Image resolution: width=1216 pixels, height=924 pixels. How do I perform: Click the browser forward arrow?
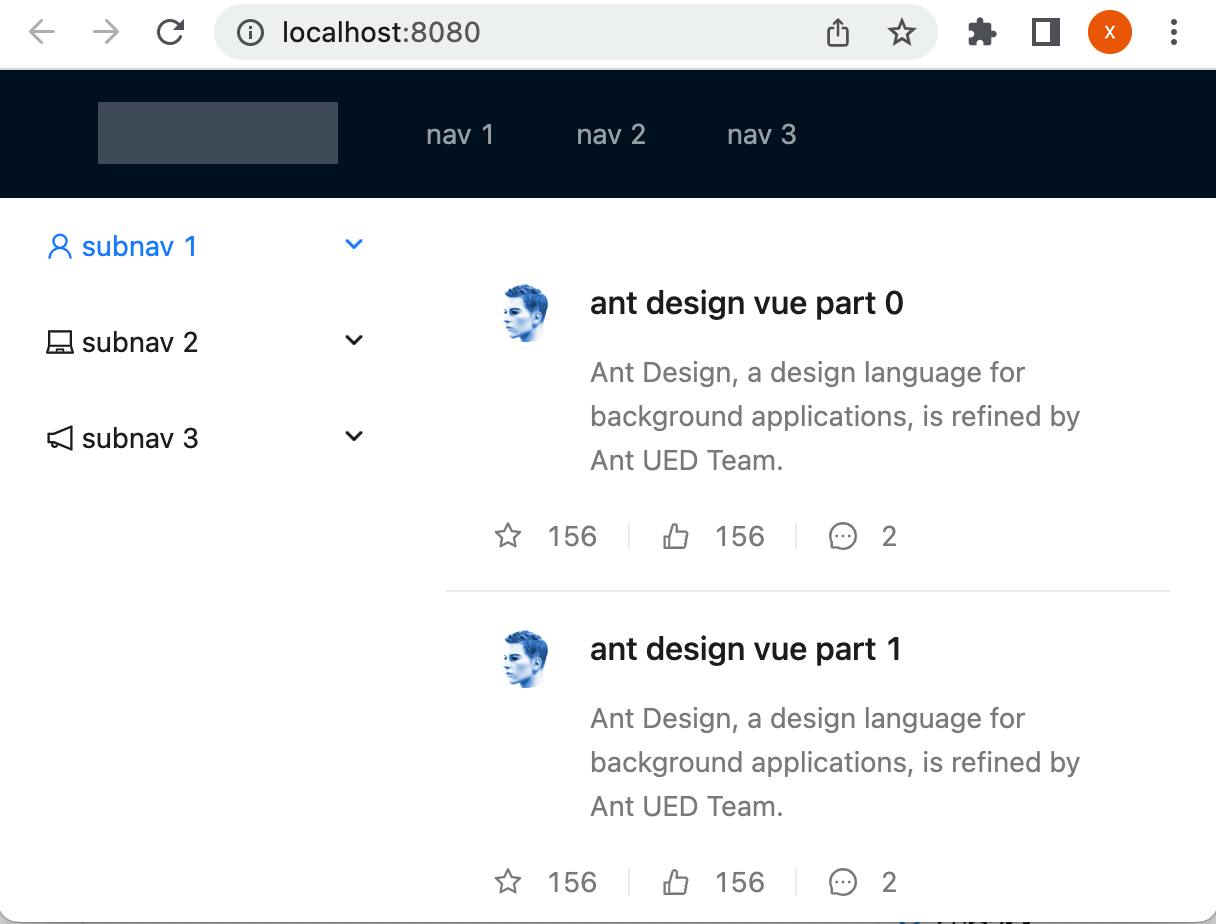(105, 33)
